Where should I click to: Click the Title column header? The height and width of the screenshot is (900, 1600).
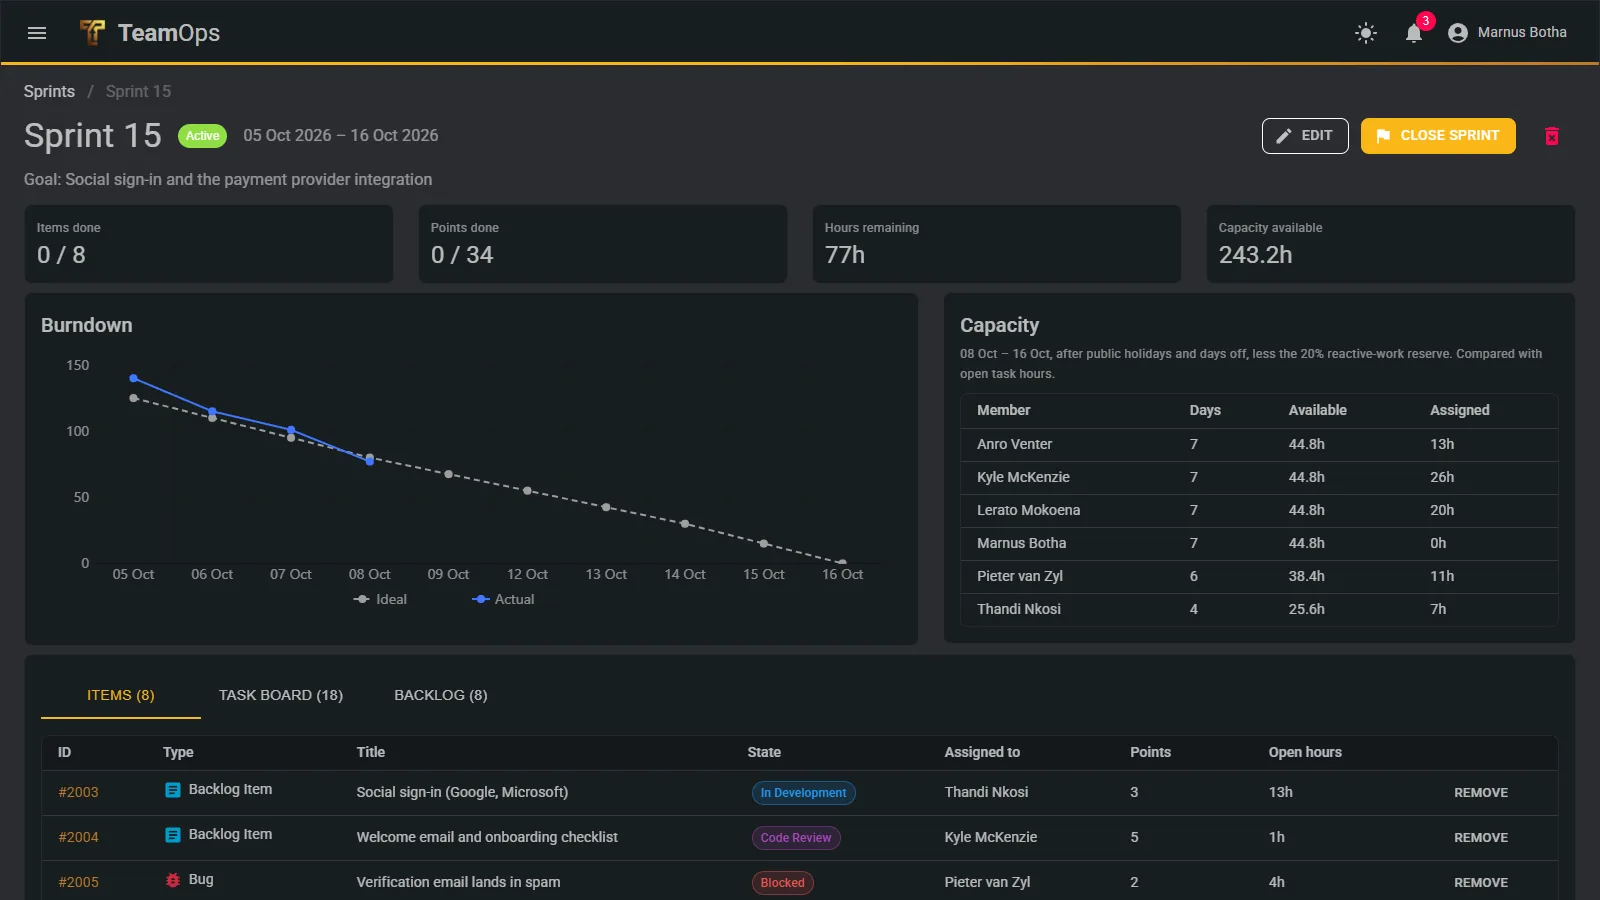pyautogui.click(x=370, y=752)
